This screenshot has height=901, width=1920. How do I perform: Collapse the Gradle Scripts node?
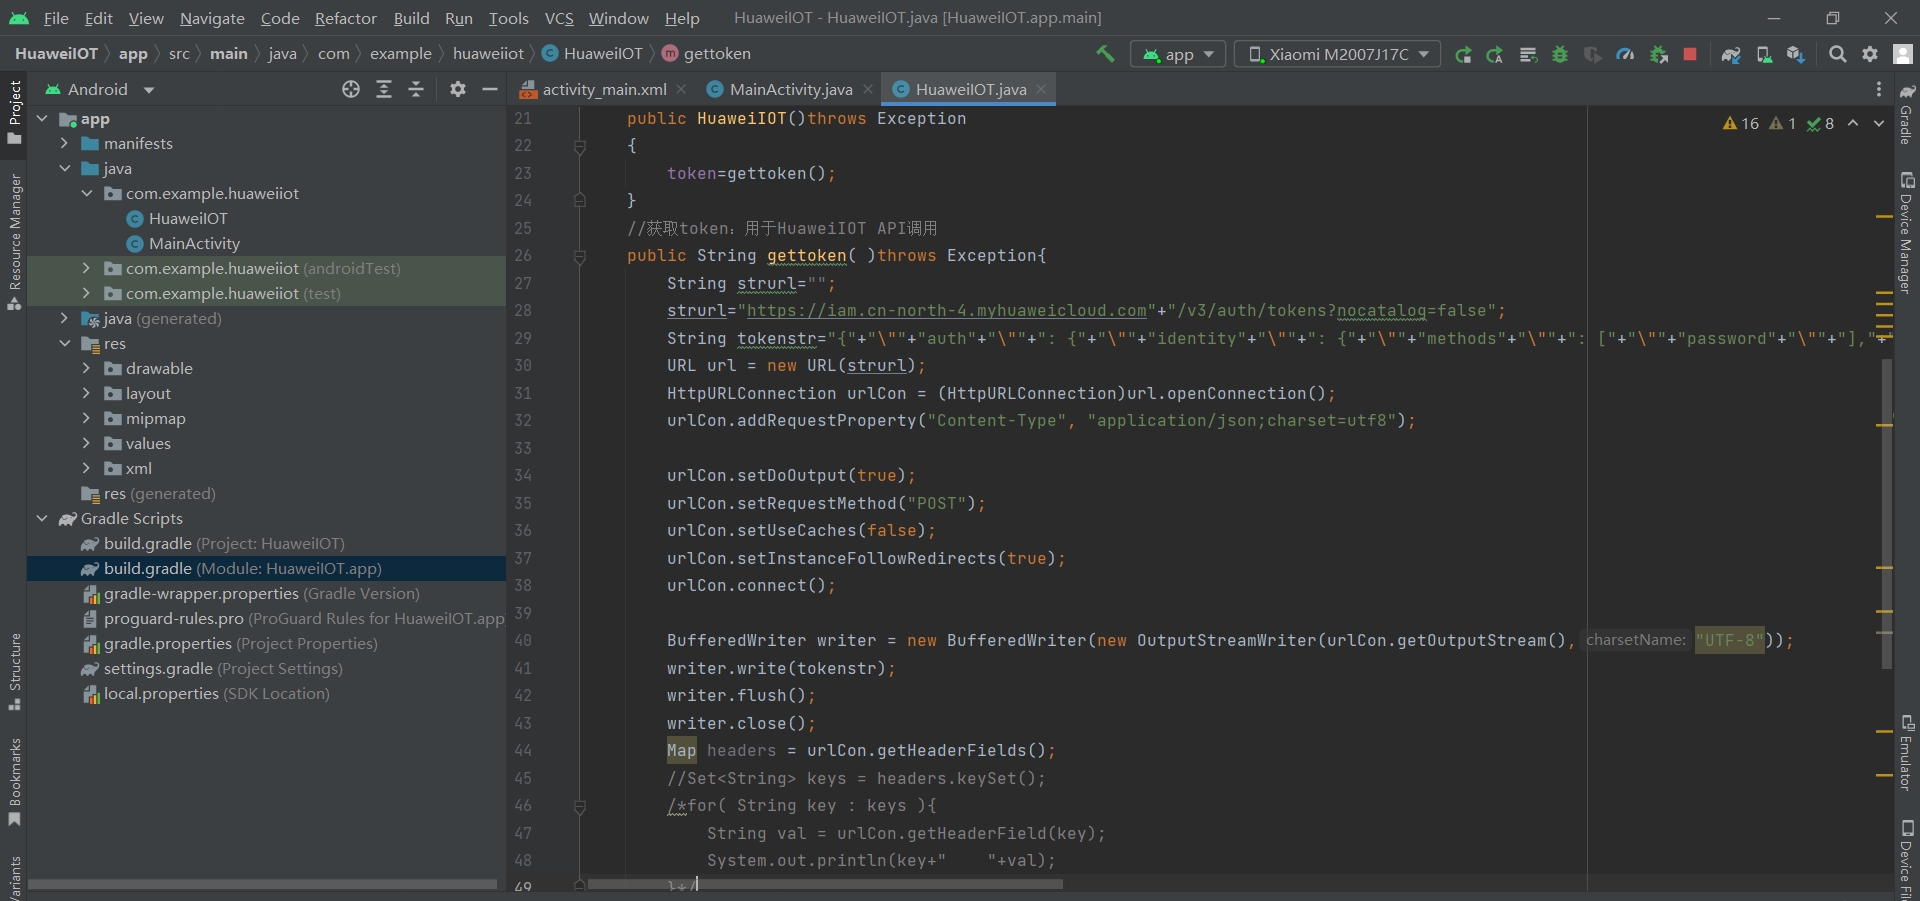(42, 519)
